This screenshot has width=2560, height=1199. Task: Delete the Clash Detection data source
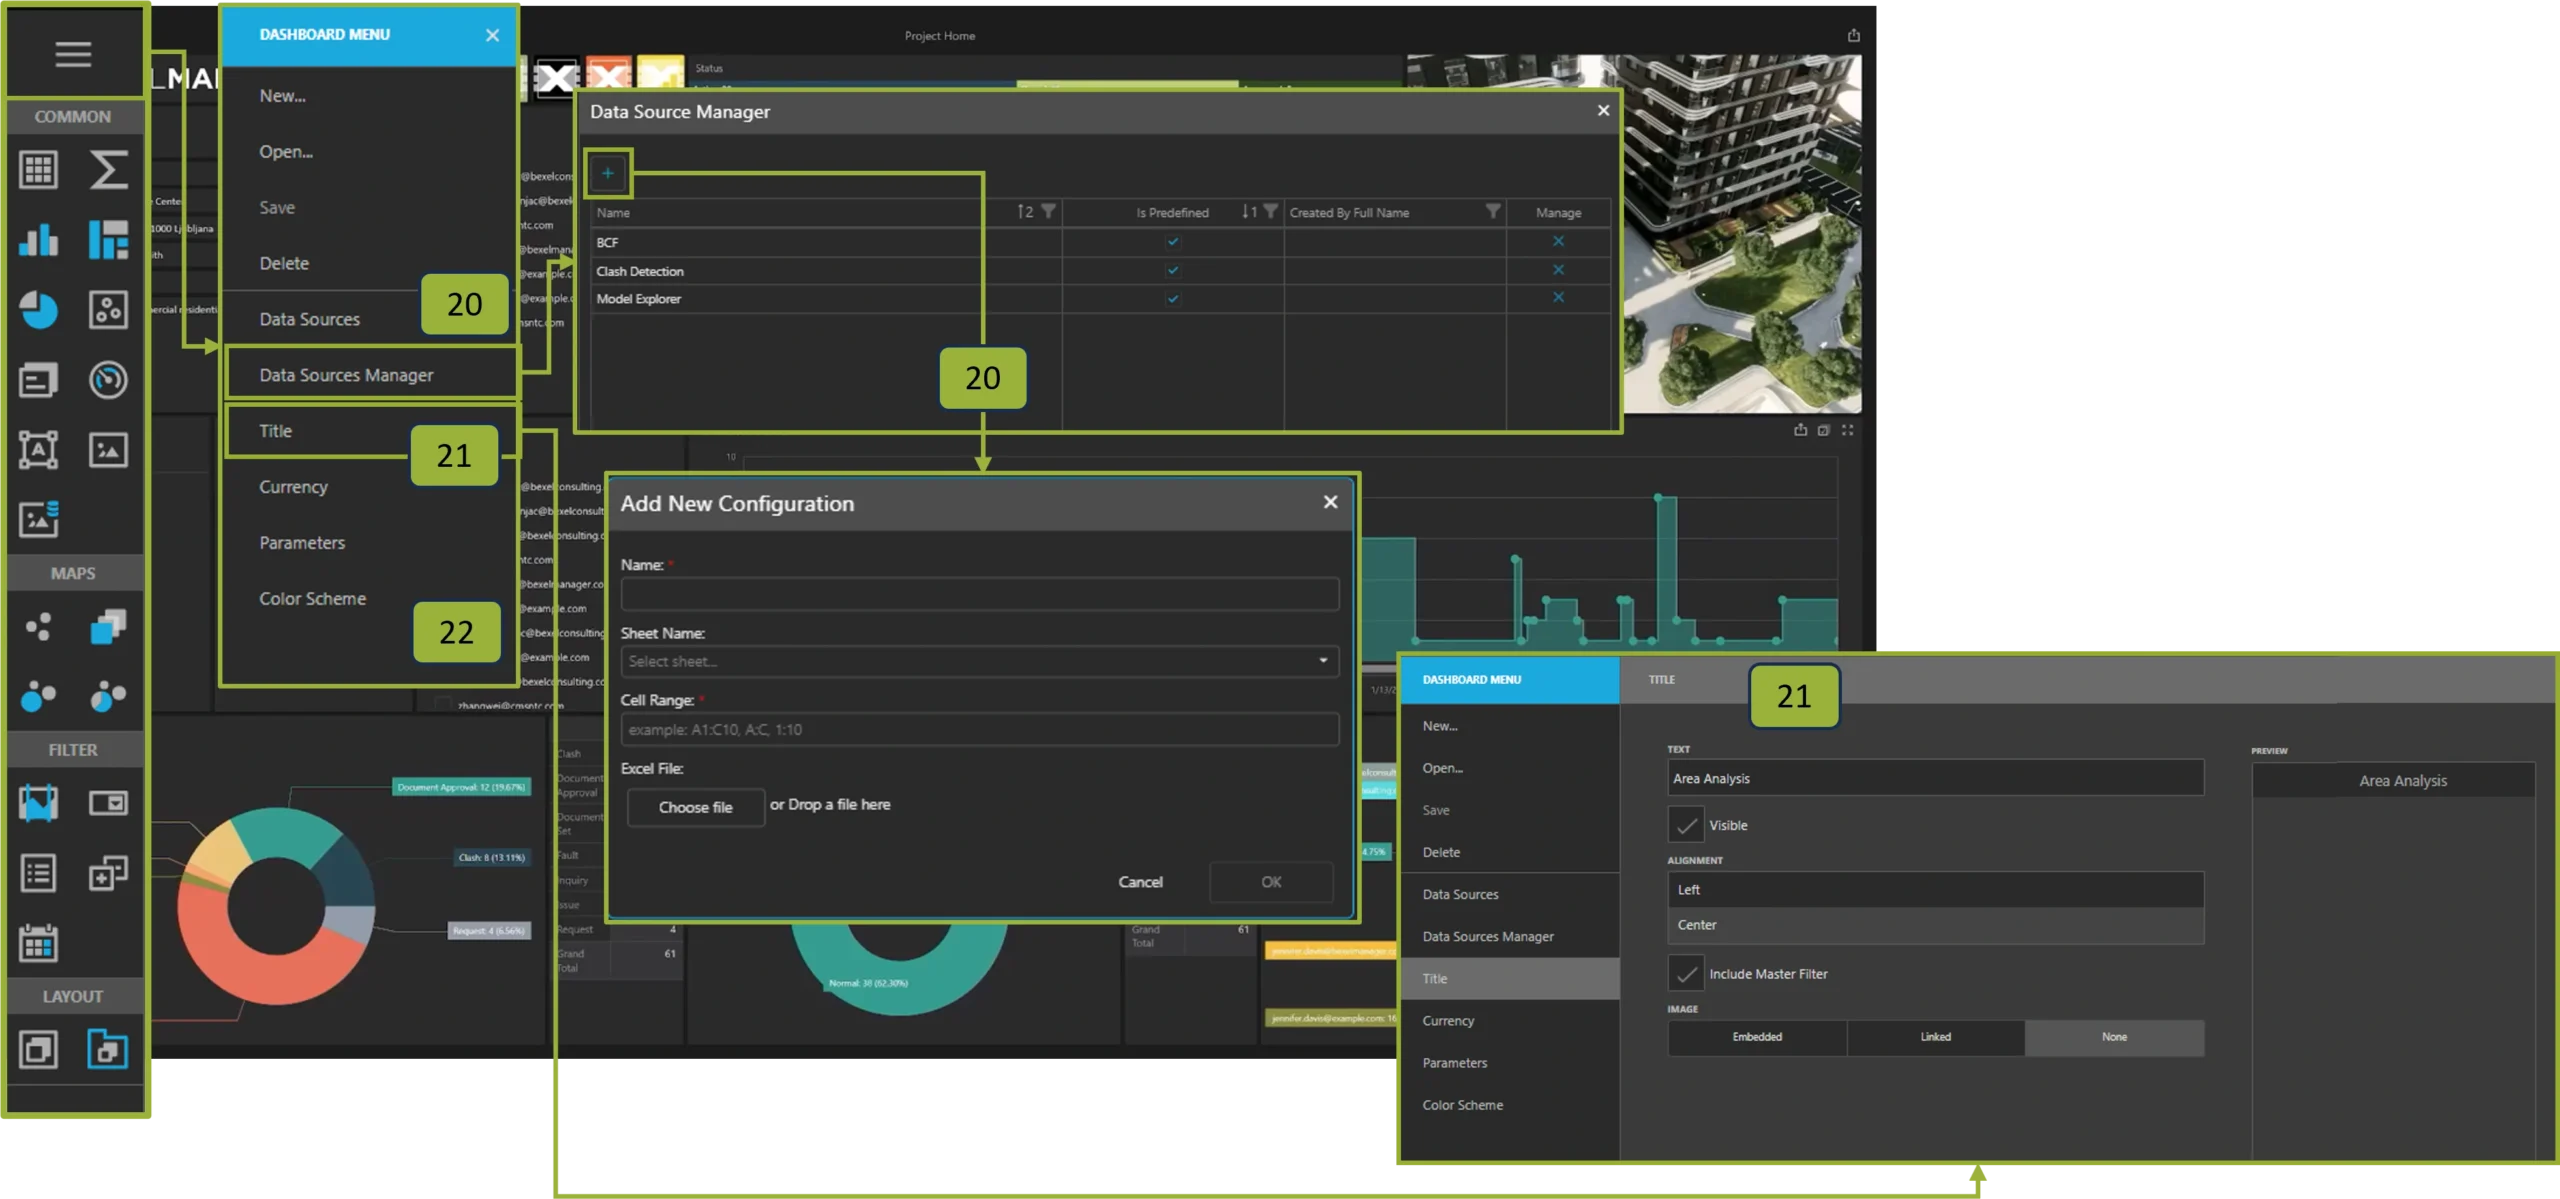pos(1558,270)
